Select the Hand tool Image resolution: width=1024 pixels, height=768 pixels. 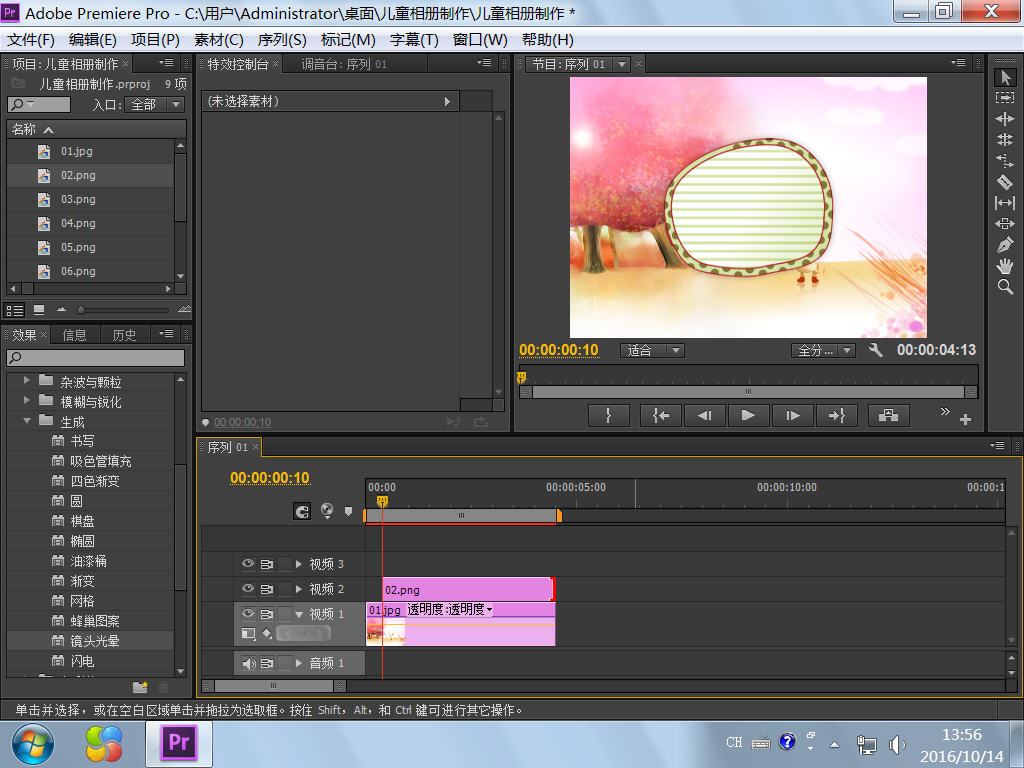click(x=1004, y=266)
